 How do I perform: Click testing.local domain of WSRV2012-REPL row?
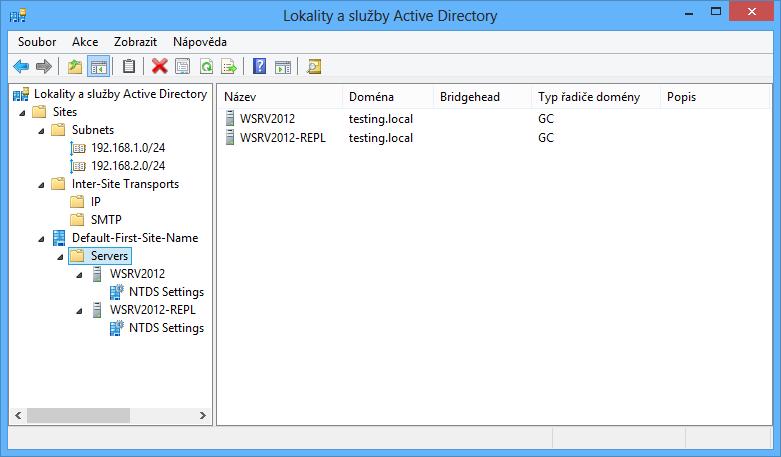[x=381, y=137]
